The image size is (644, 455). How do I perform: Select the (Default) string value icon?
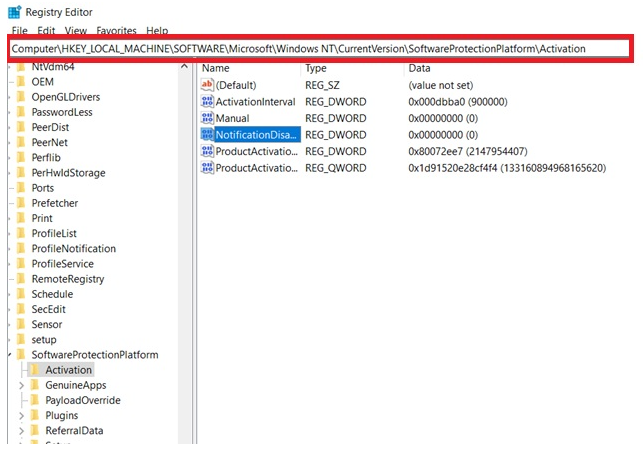(207, 85)
